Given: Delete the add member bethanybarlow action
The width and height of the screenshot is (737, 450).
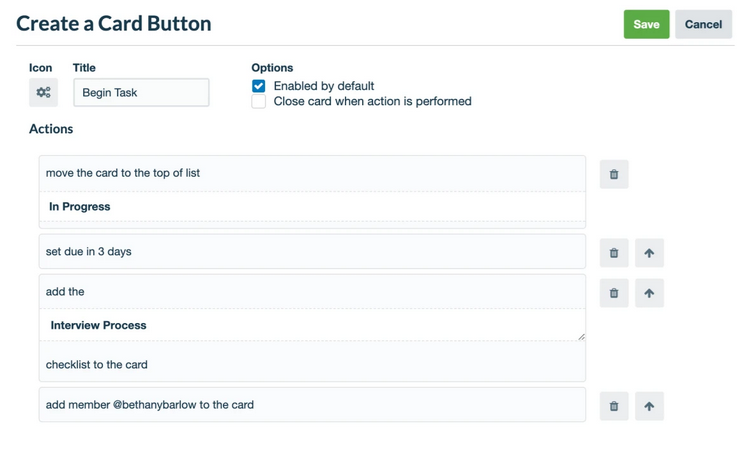Looking at the screenshot, I should point(614,406).
